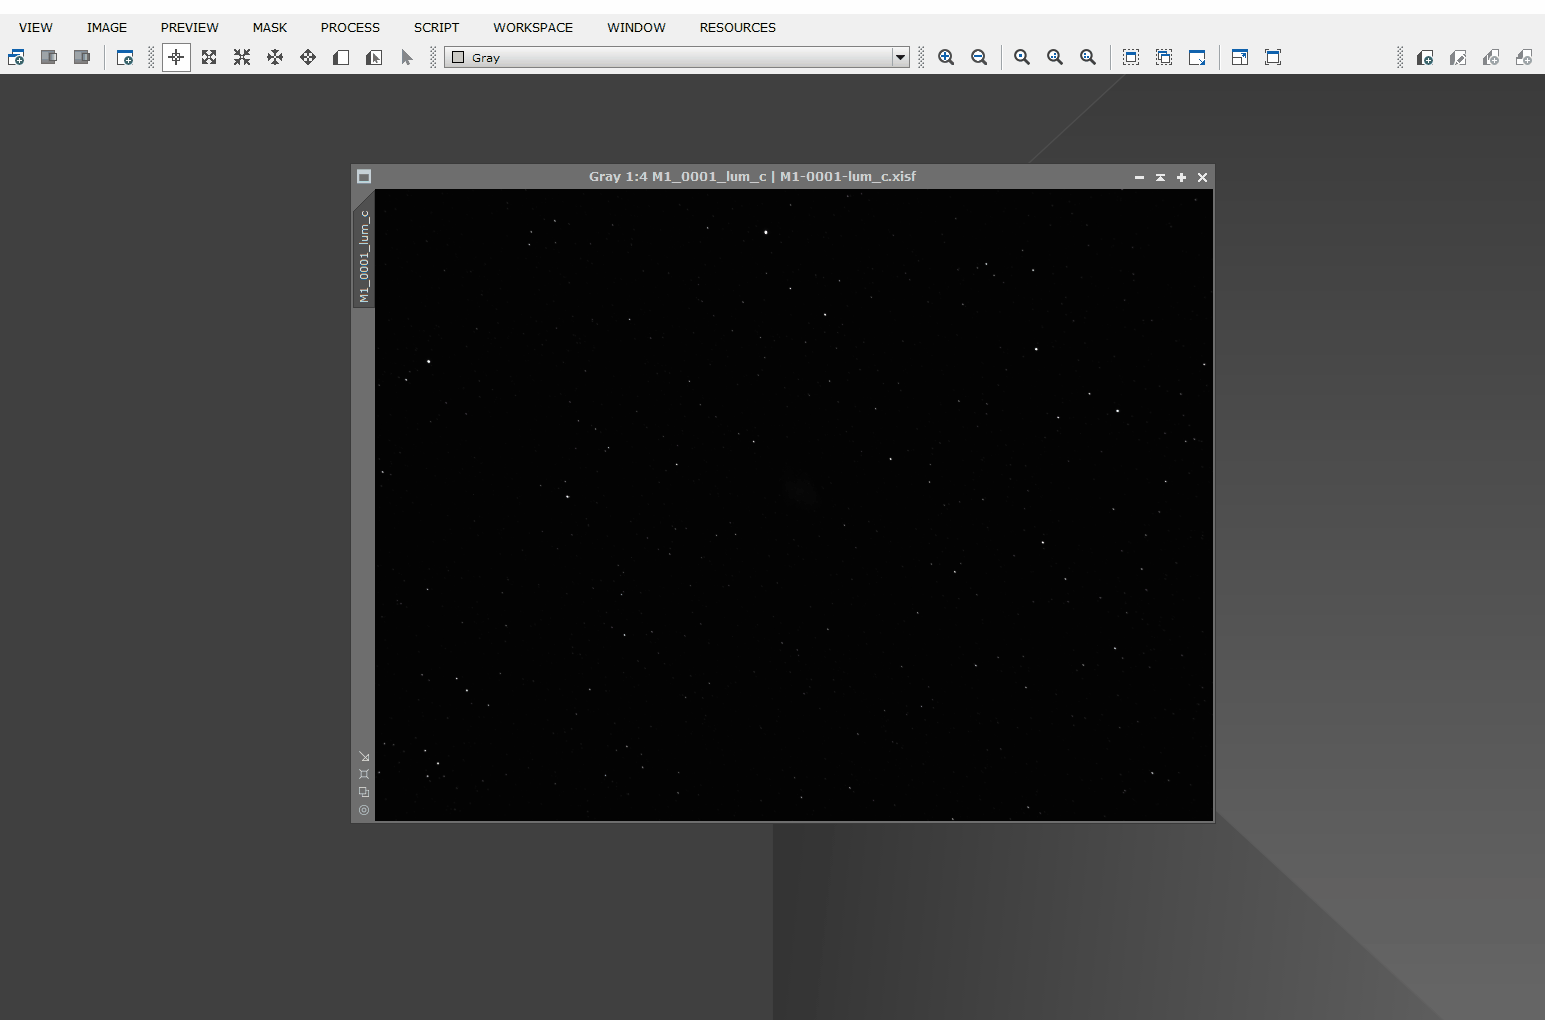This screenshot has height=1020, width=1545.
Task: Select the readout crosshair mode
Action: click(176, 57)
